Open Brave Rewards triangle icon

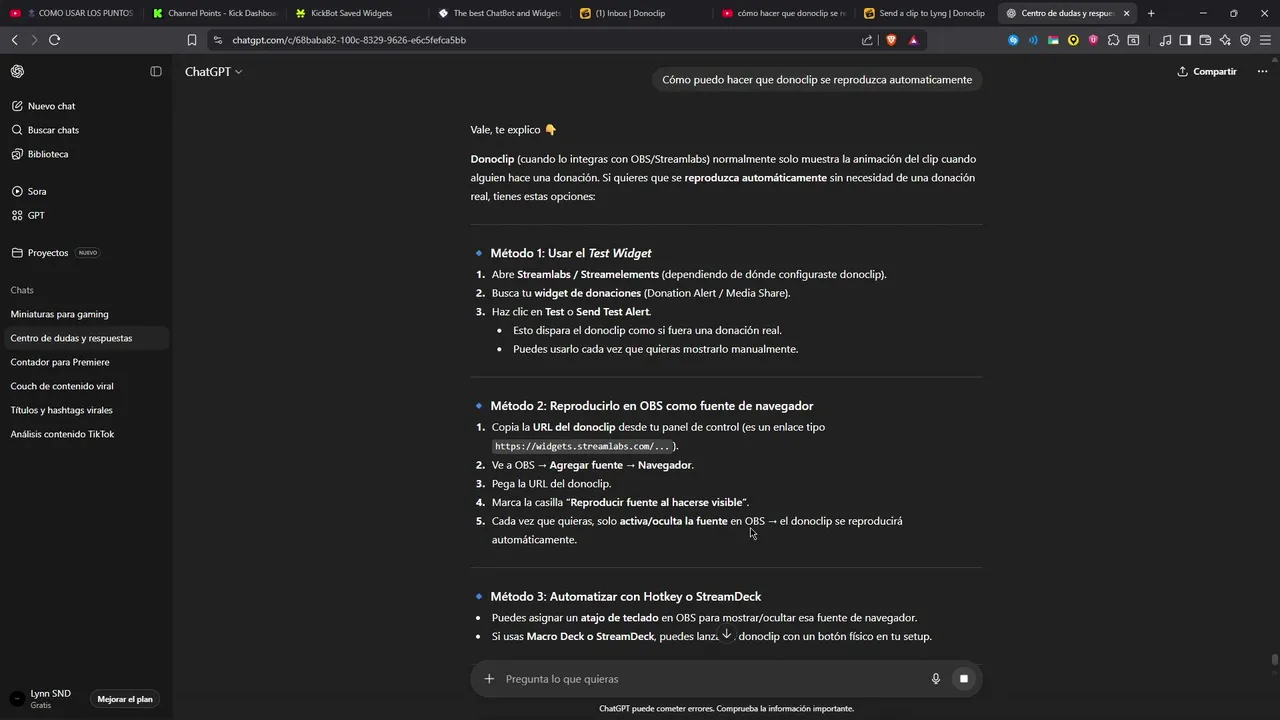pyautogui.click(x=914, y=40)
